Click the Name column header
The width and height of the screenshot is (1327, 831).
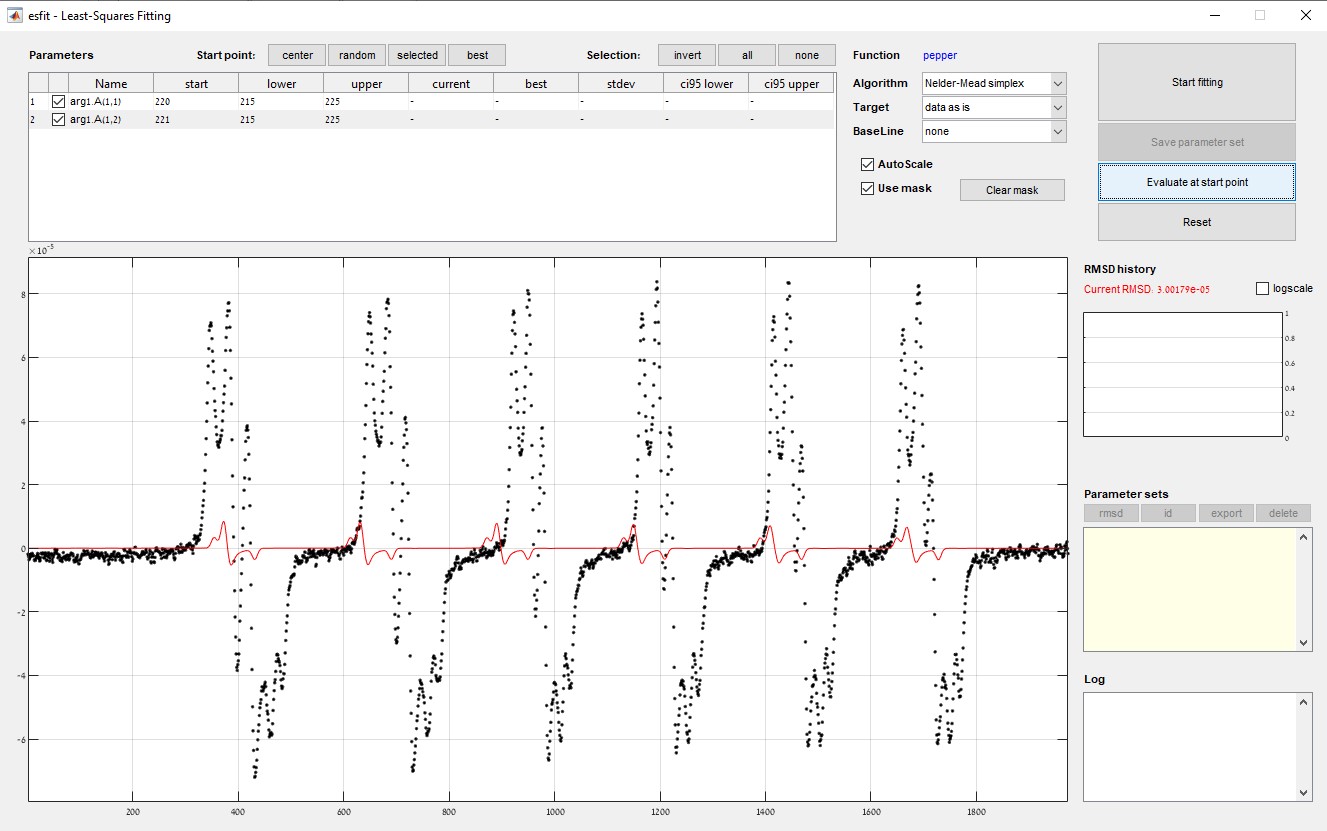click(x=111, y=83)
